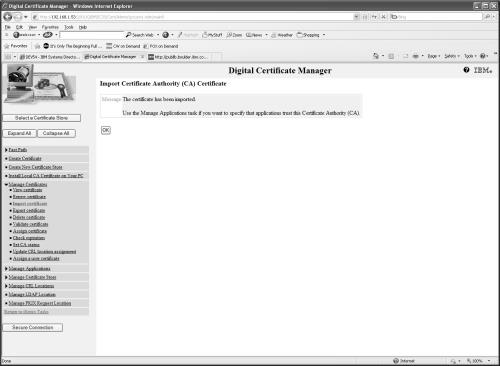Open the Manage LDAP Location link
The width and height of the screenshot is (500, 366).
point(32,294)
